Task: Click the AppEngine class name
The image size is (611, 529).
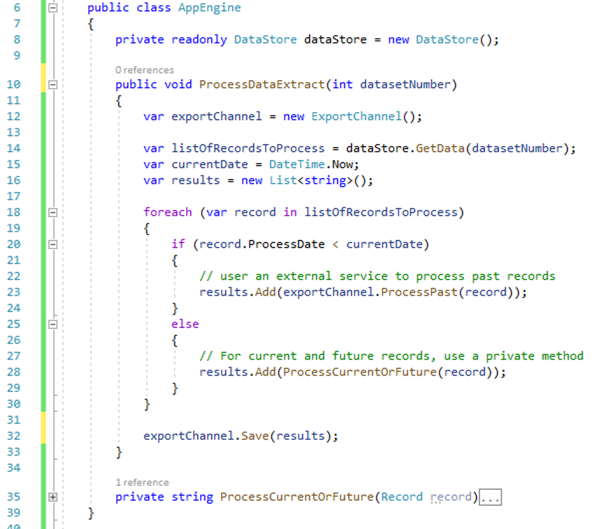Action: pyautogui.click(x=210, y=8)
